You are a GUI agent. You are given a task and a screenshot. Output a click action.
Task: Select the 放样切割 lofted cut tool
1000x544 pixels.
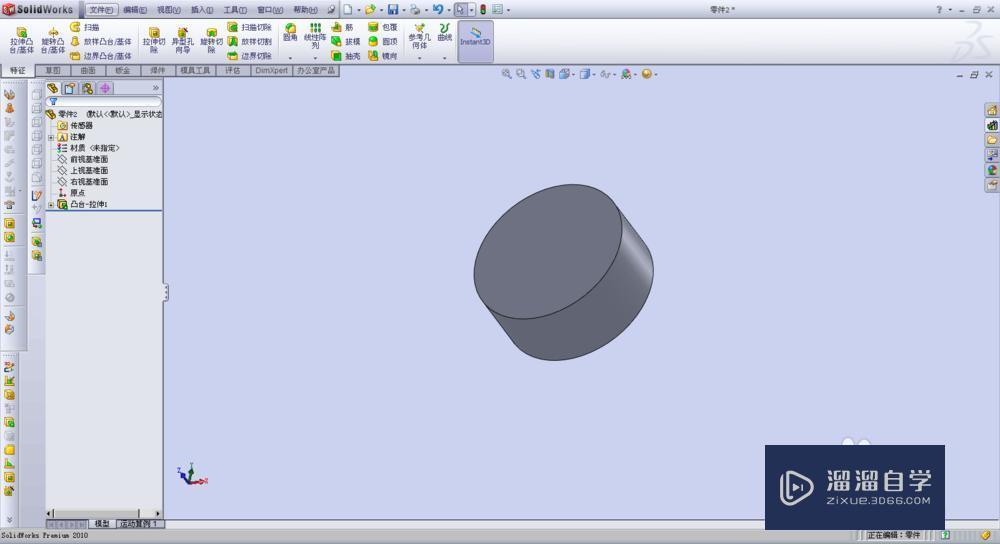tap(250, 41)
